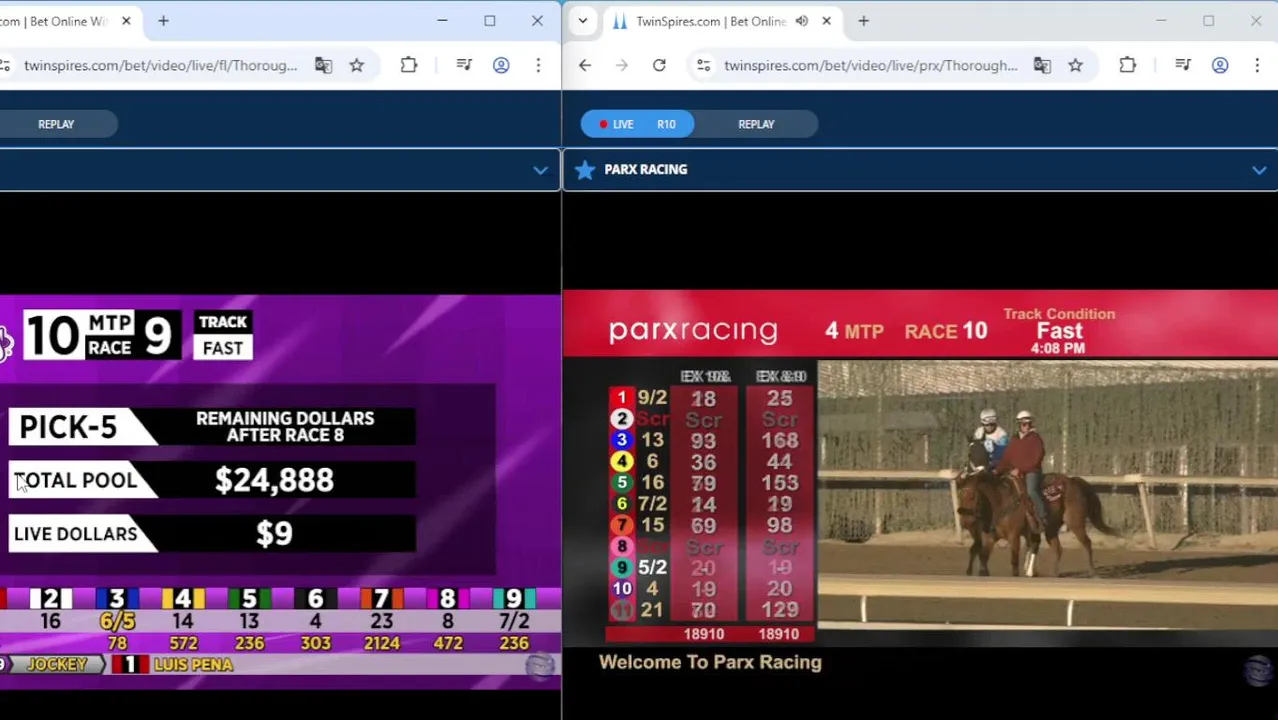Open new tab in left browser window
1278x720 pixels.
(163, 21)
